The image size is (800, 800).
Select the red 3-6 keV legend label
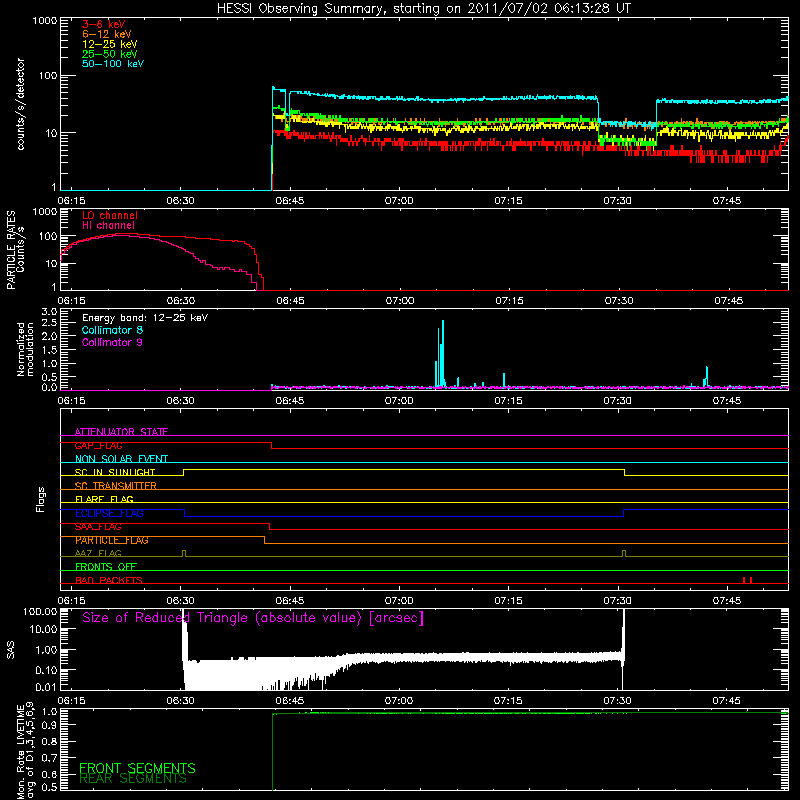(104, 24)
